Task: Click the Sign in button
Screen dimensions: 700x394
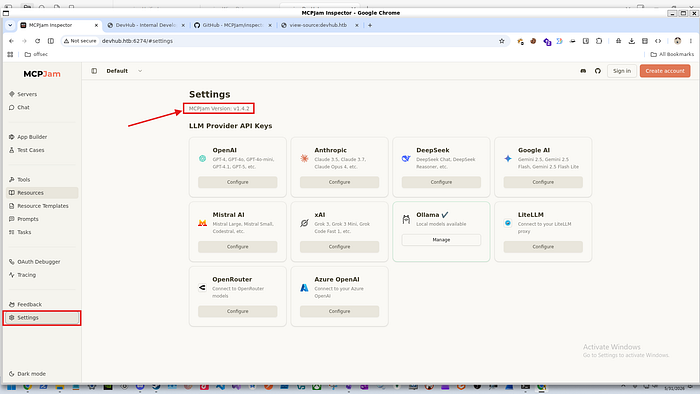Action: pos(622,71)
